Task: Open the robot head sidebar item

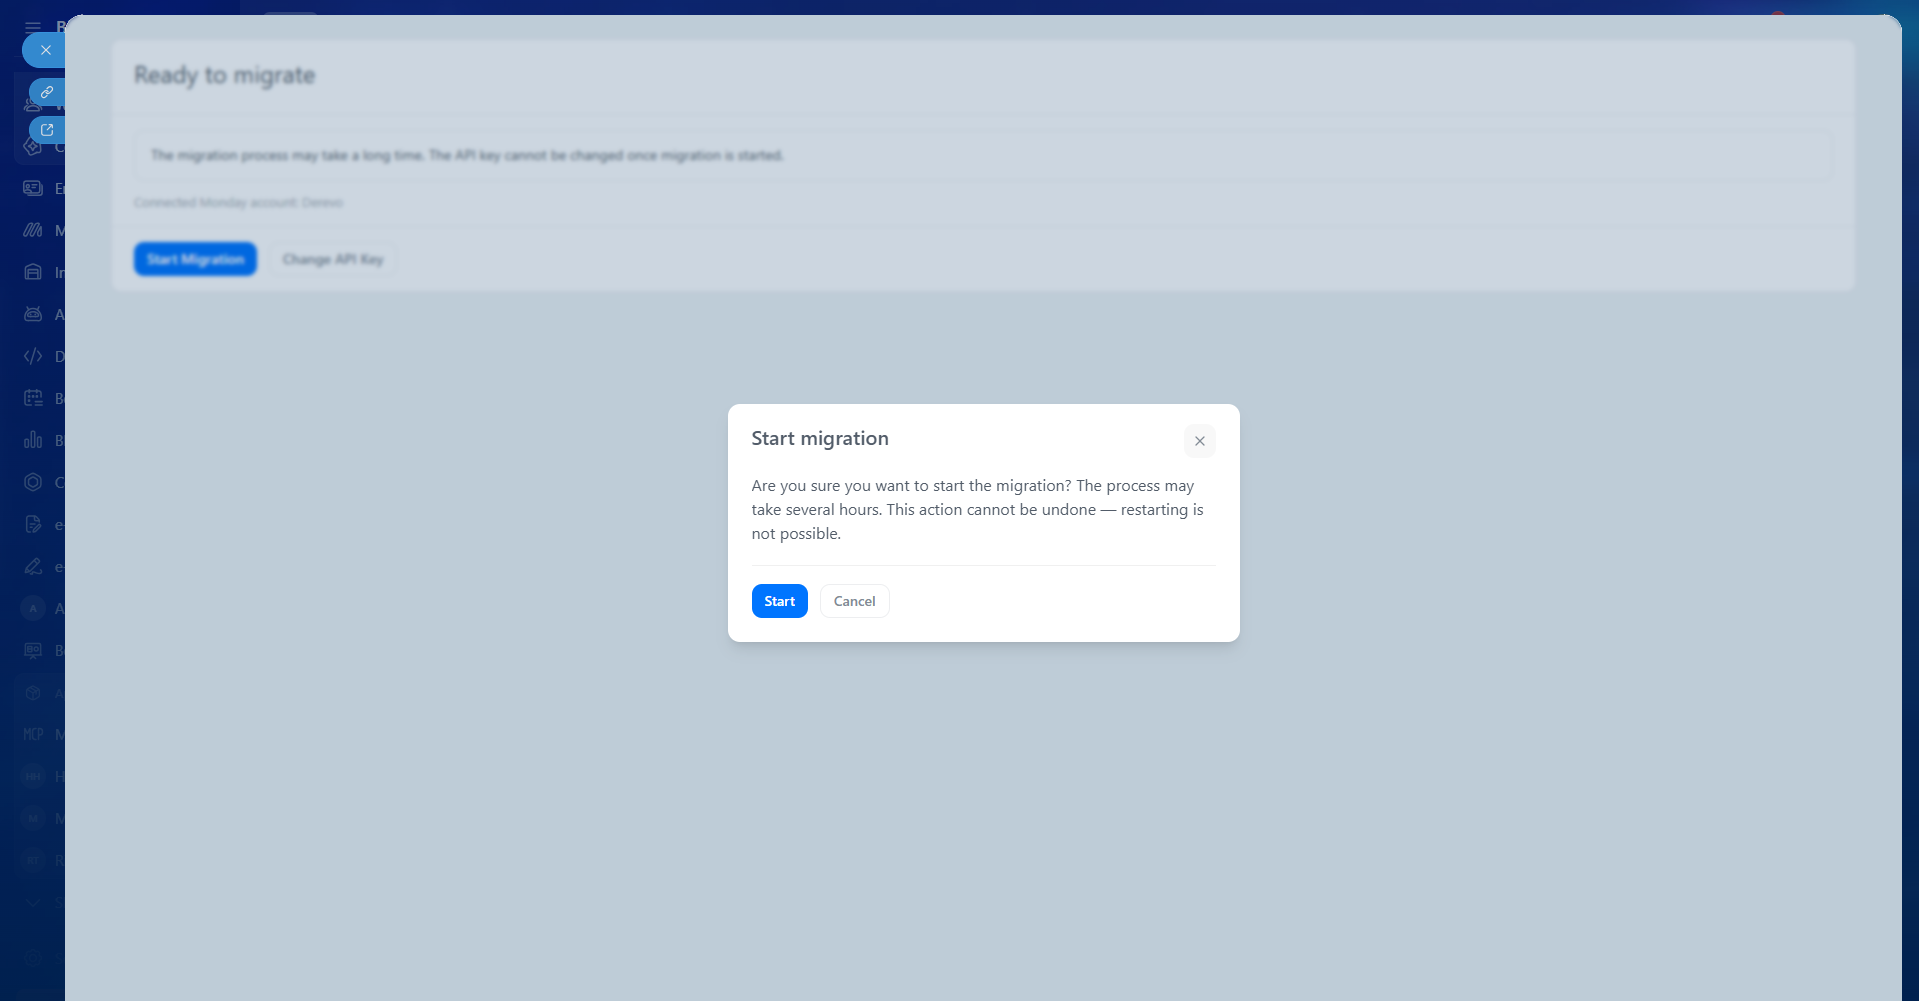Action: pyautogui.click(x=33, y=314)
